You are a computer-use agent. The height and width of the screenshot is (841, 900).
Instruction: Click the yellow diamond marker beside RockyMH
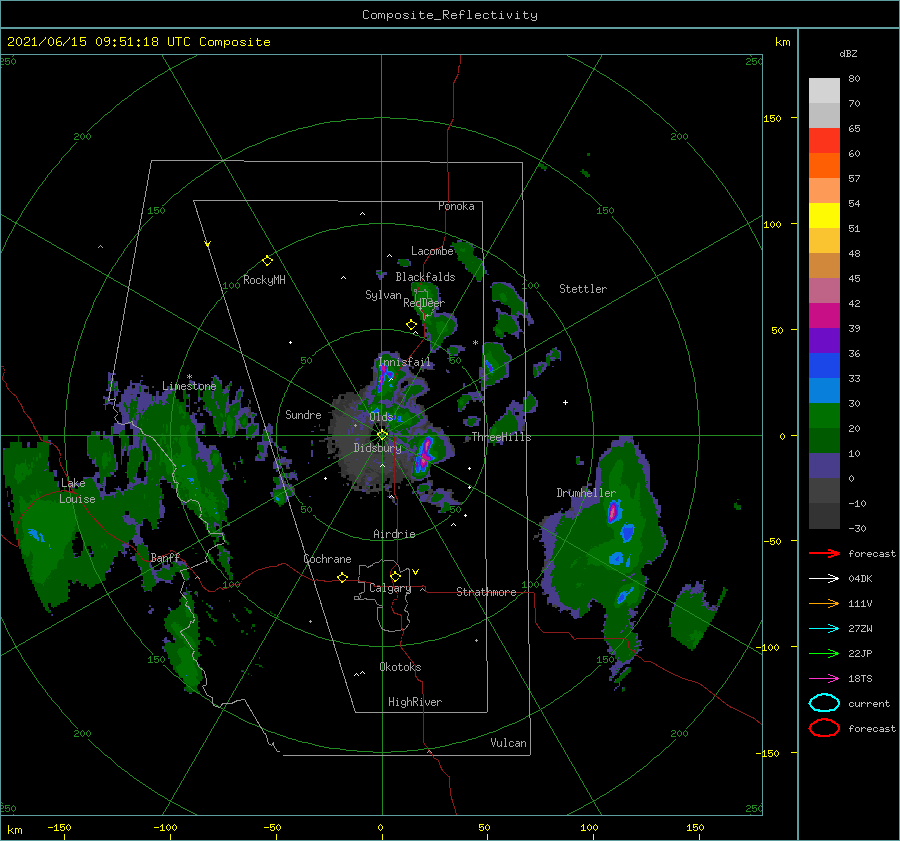tap(267, 261)
